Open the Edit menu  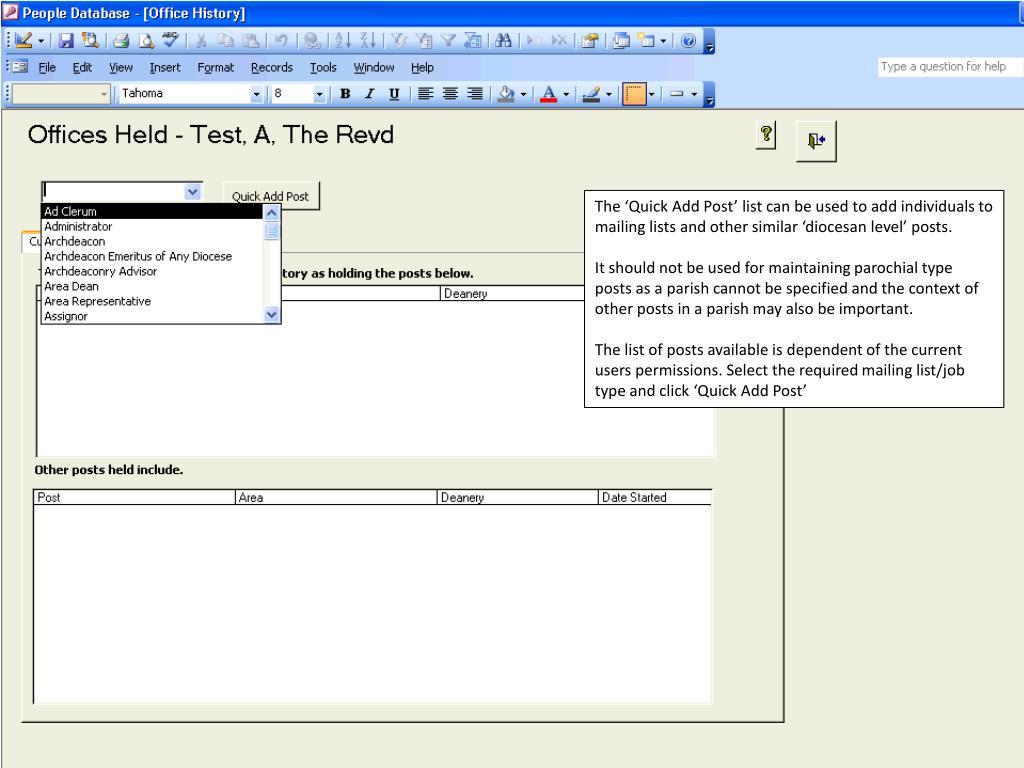82,67
